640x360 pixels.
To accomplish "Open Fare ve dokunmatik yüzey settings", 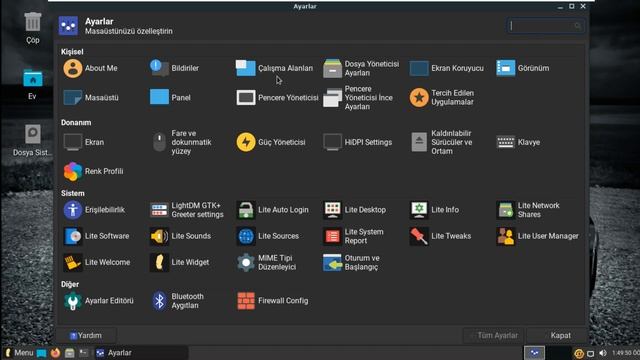I will coord(182,142).
